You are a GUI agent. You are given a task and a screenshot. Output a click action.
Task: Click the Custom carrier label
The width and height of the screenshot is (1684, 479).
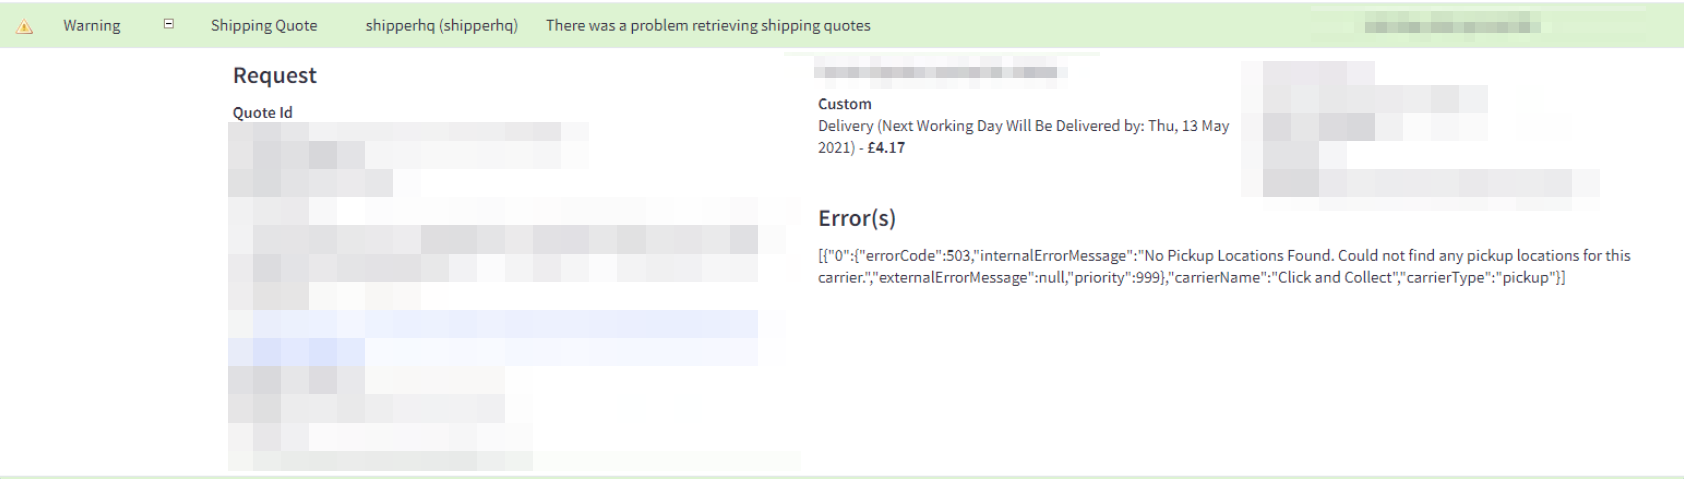(844, 104)
